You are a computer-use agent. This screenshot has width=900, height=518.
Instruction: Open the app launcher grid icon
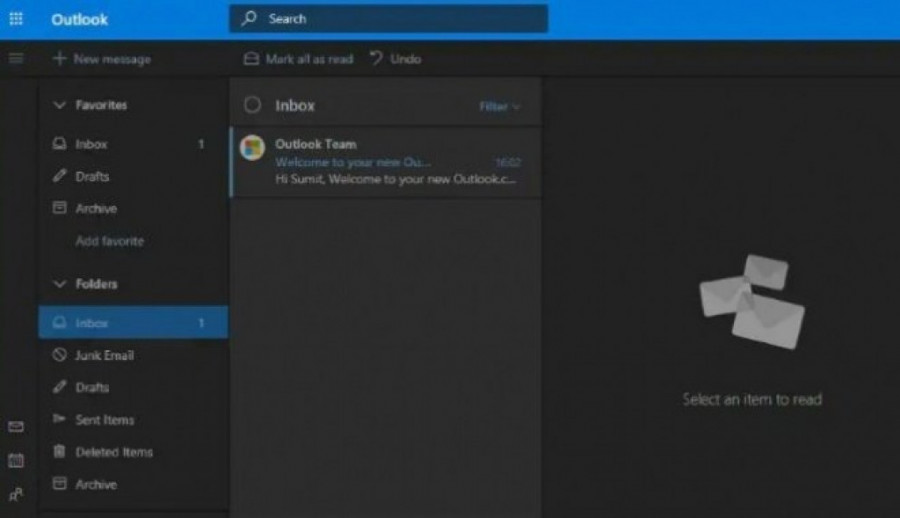16,19
